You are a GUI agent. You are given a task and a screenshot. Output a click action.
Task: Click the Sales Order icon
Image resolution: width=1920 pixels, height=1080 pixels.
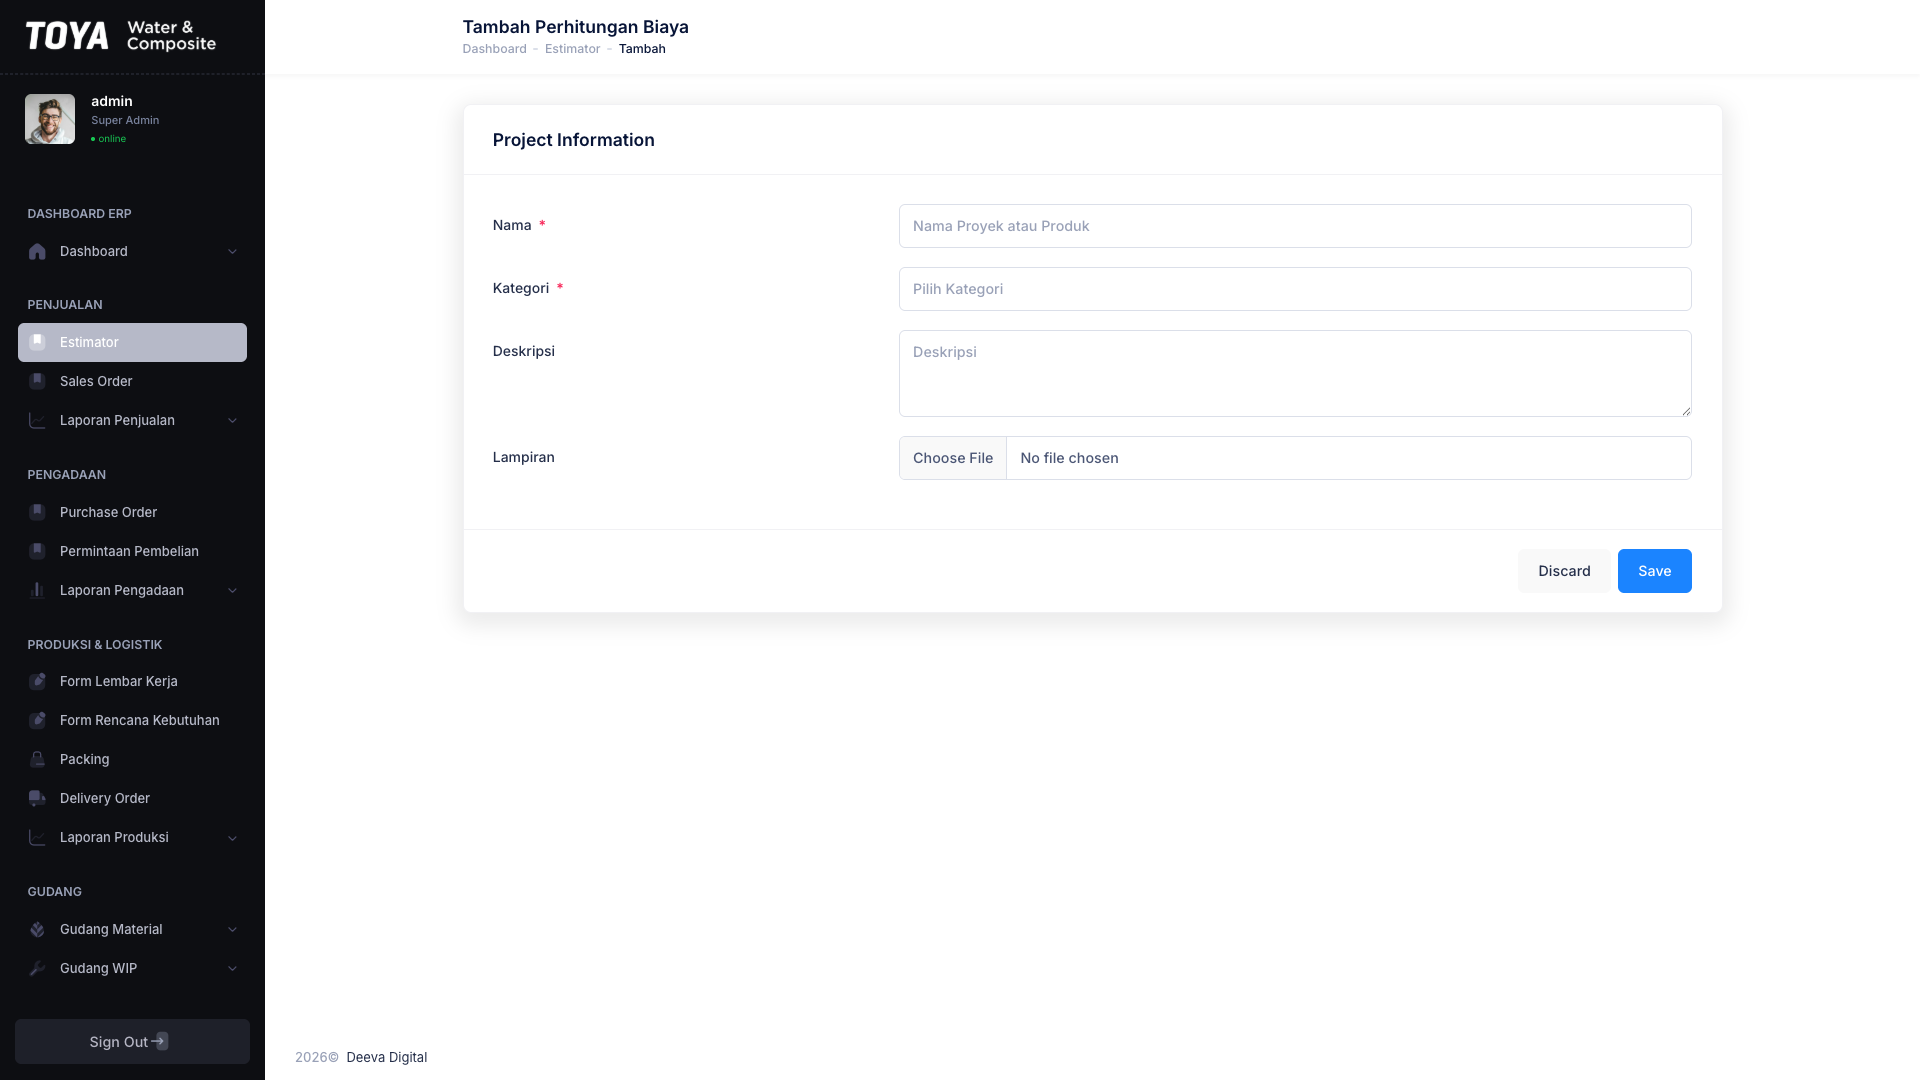tap(37, 381)
